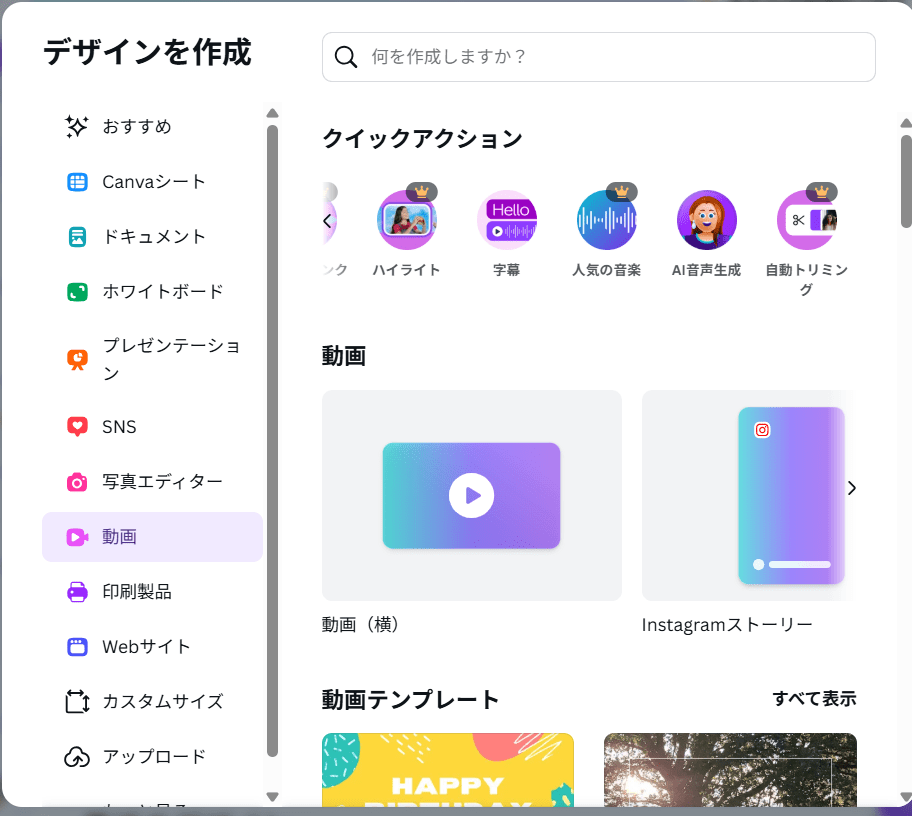Image resolution: width=912 pixels, height=816 pixels.
Task: Click the アップロード cloud icon
Action: tap(77, 757)
